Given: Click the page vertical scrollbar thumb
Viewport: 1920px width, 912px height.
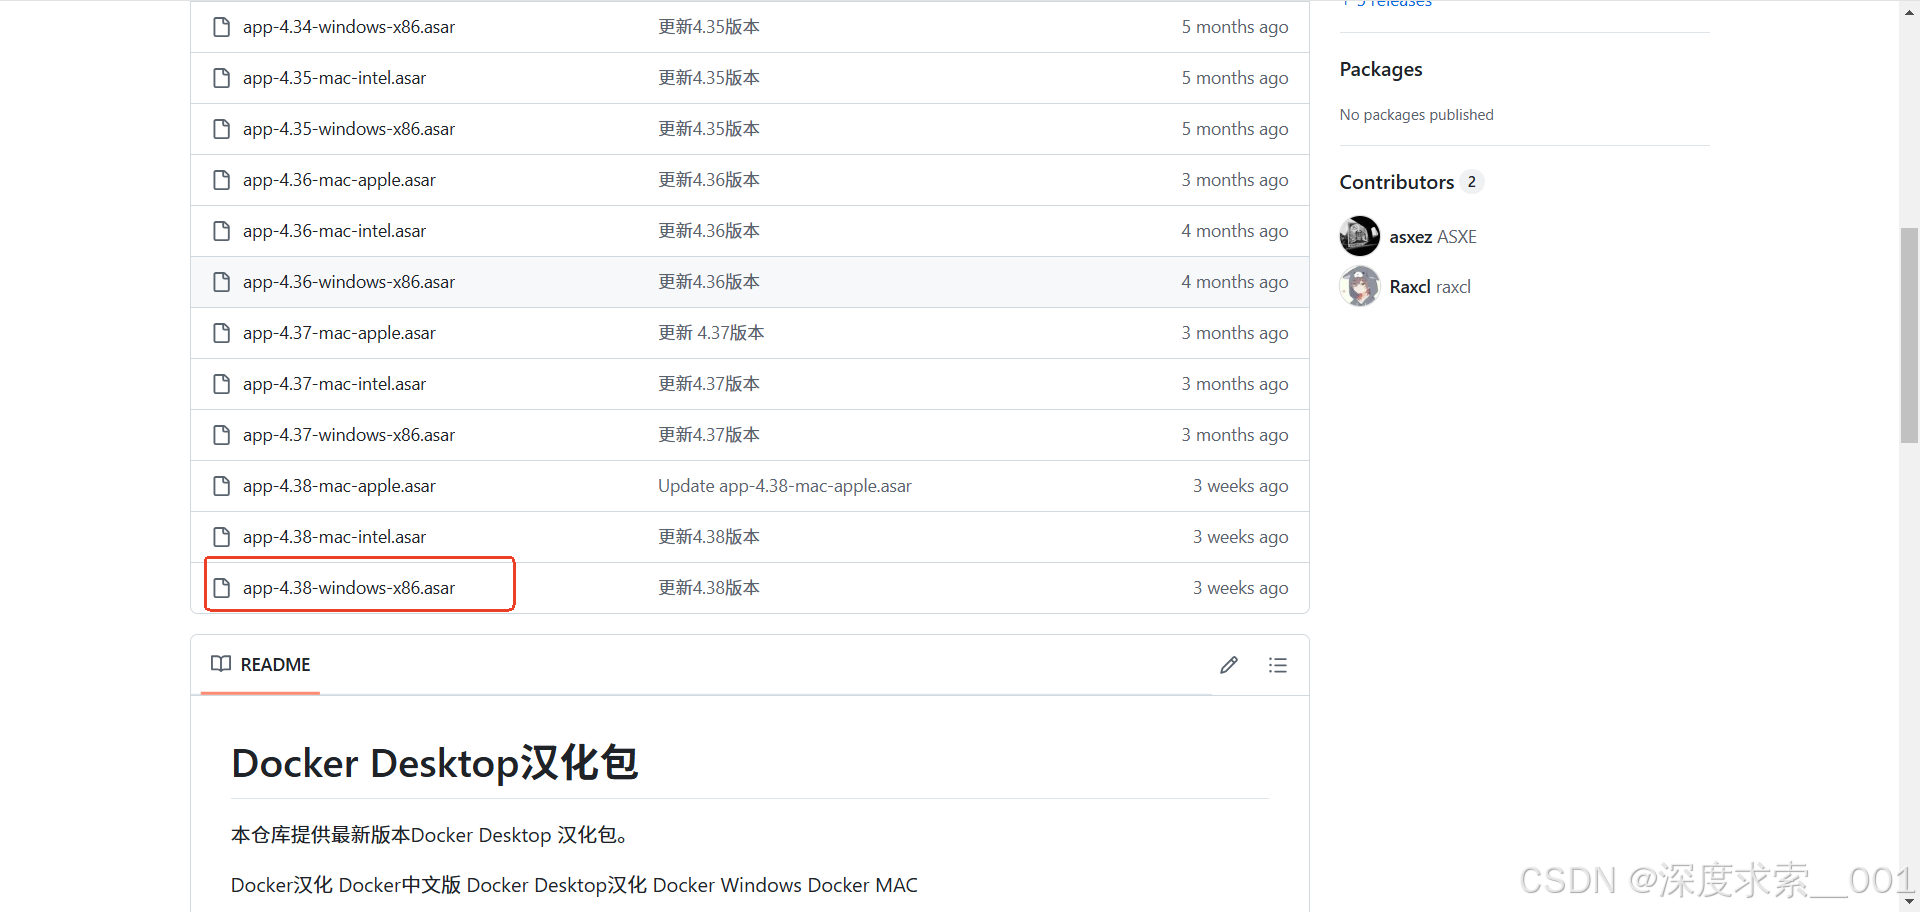Looking at the screenshot, I should 1909,335.
